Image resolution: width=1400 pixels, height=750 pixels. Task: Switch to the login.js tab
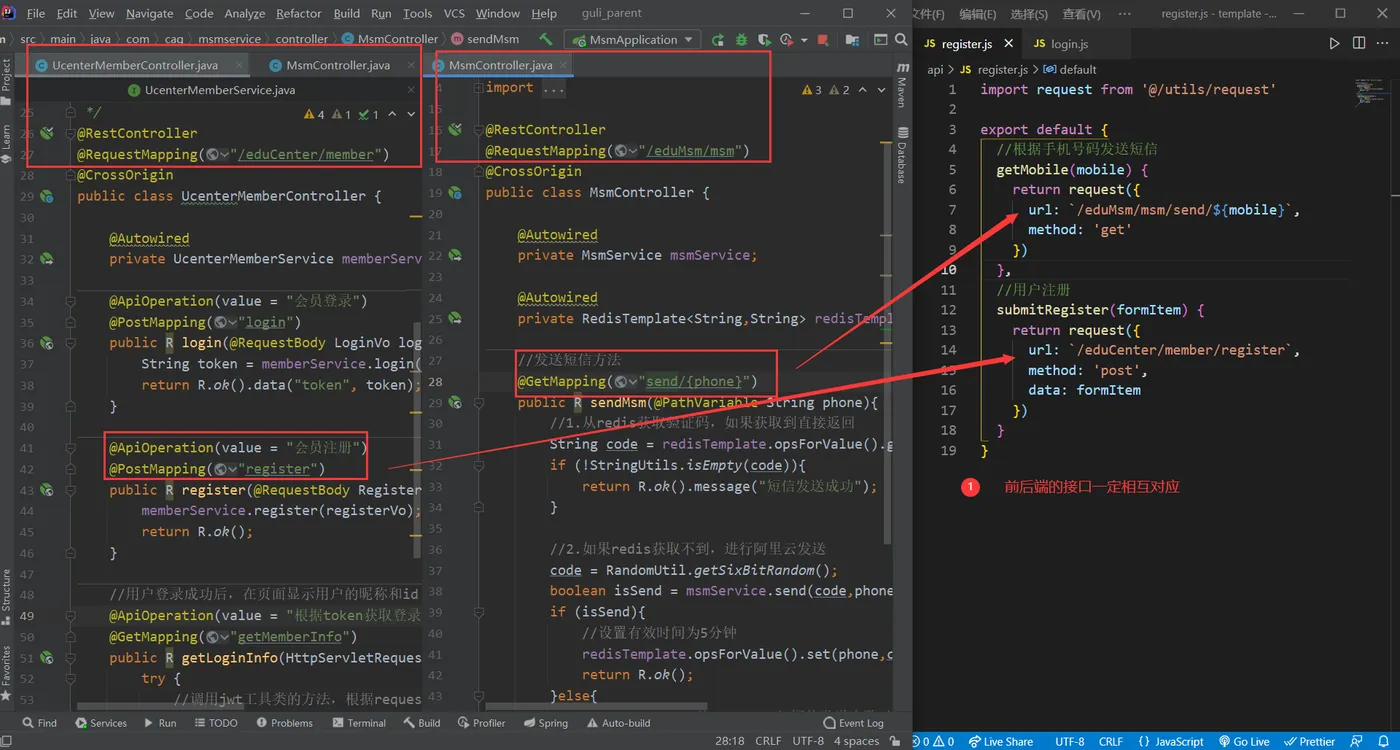tap(1069, 44)
